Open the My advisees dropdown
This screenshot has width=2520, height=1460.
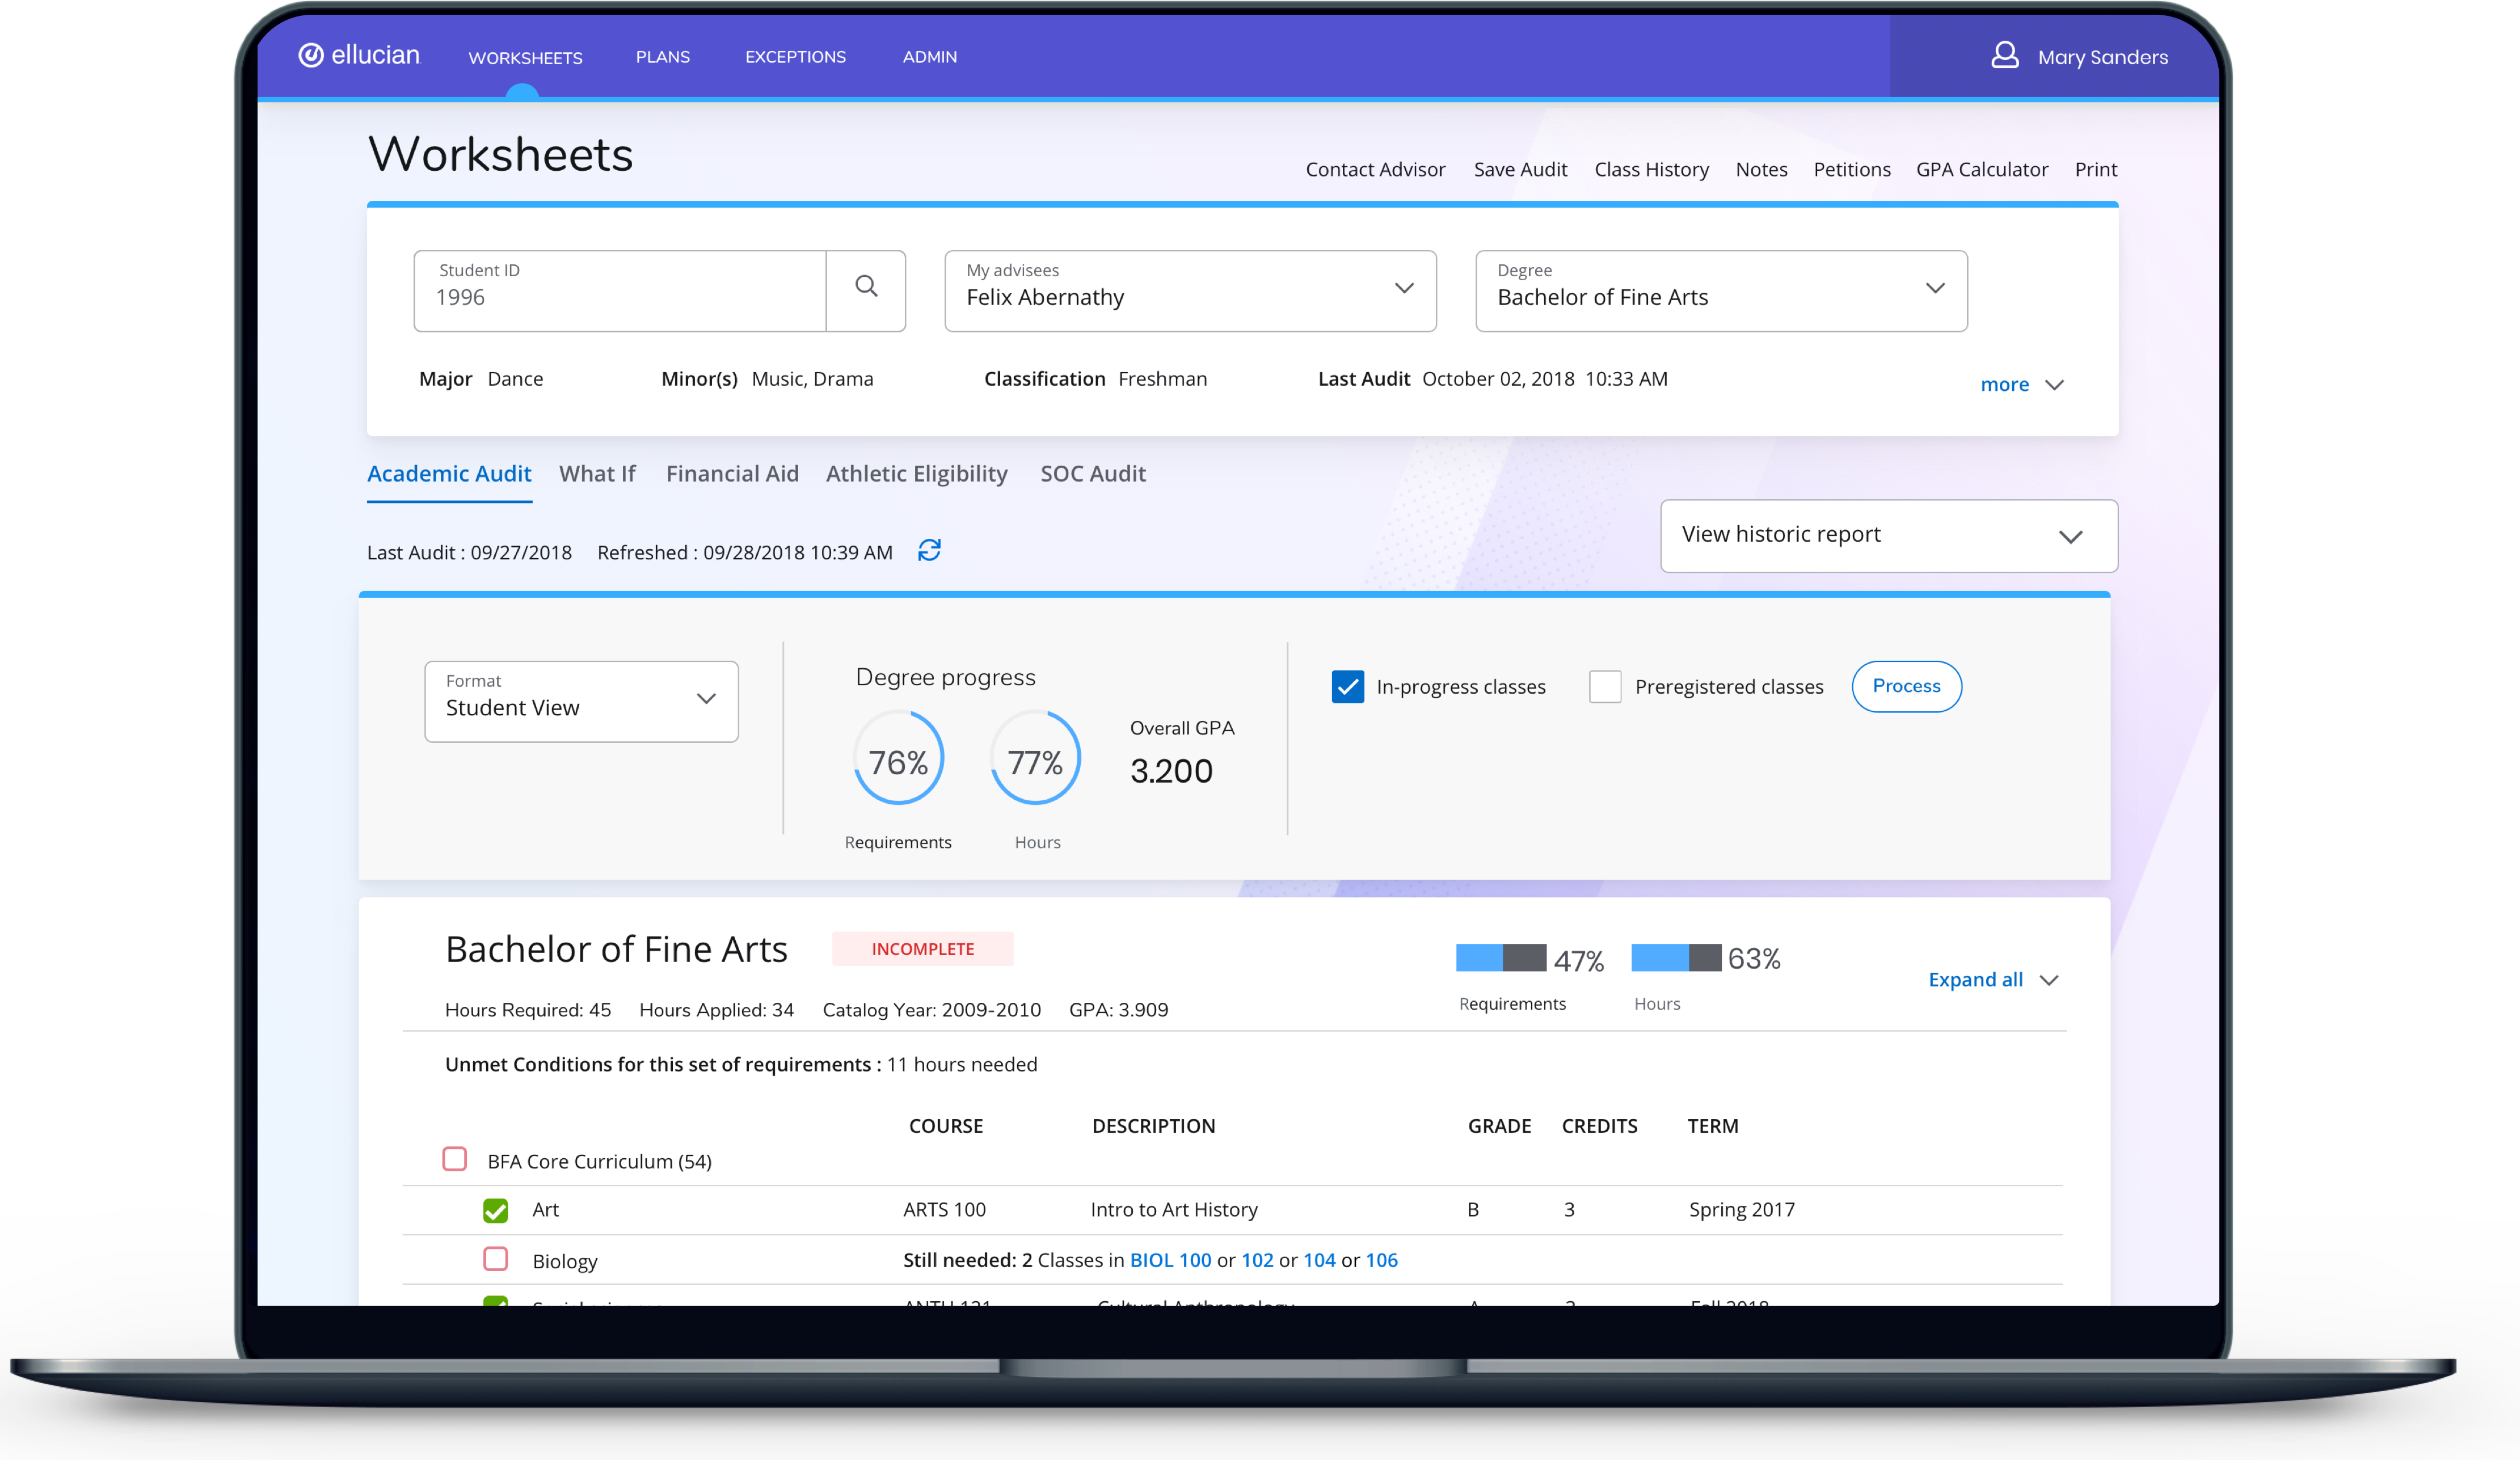tap(1190, 291)
